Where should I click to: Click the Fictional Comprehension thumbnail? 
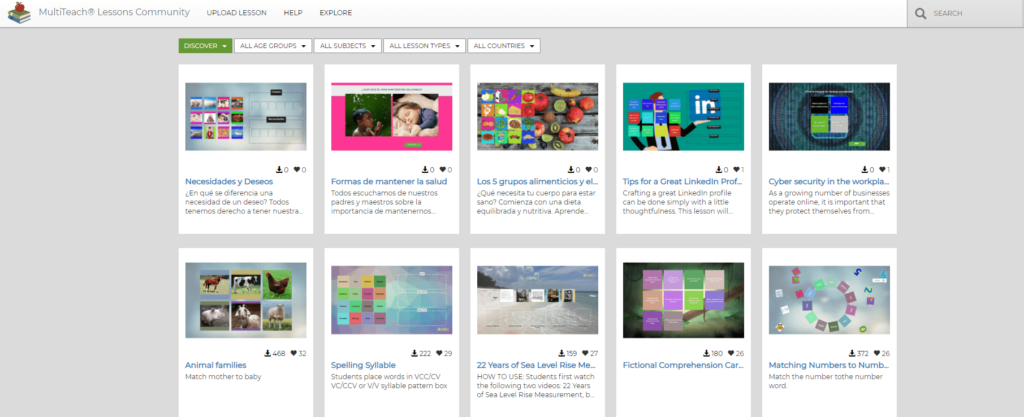[x=683, y=300]
